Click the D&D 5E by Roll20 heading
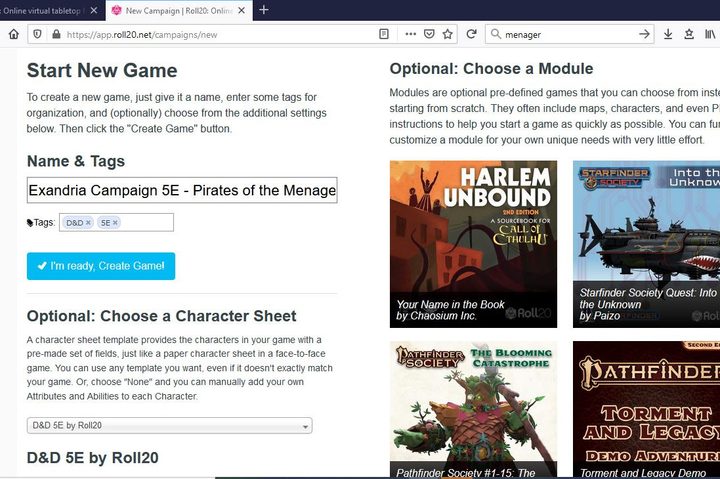 click(x=93, y=458)
